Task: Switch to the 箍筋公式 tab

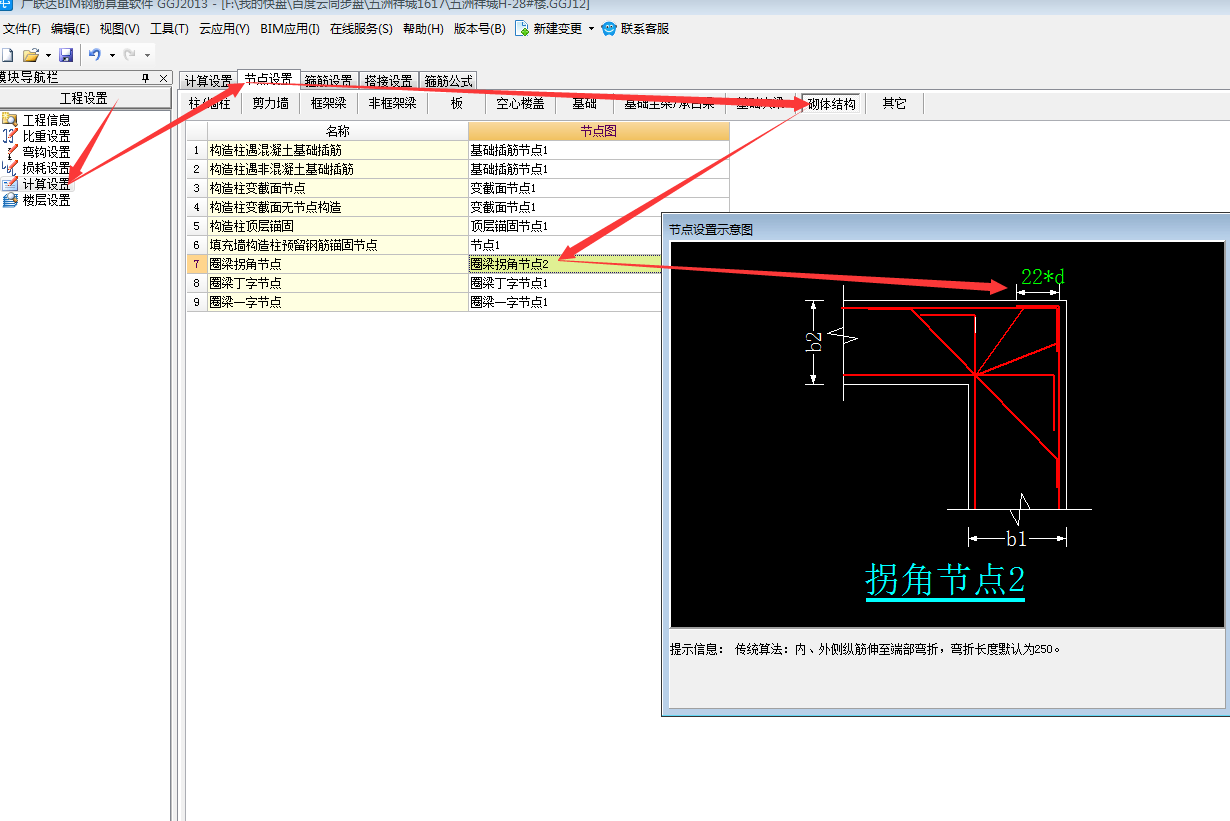Action: 448,81
